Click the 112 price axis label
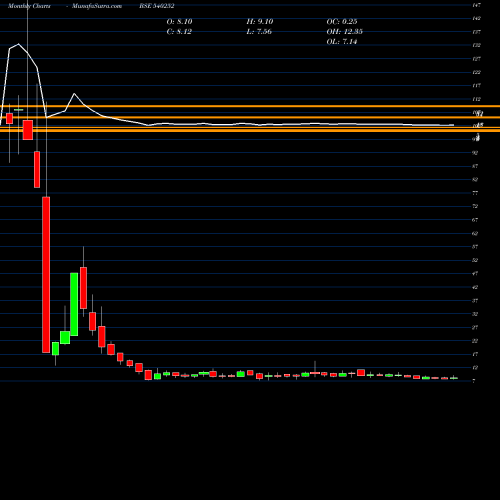The width and height of the screenshot is (500, 500). (x=476, y=99)
